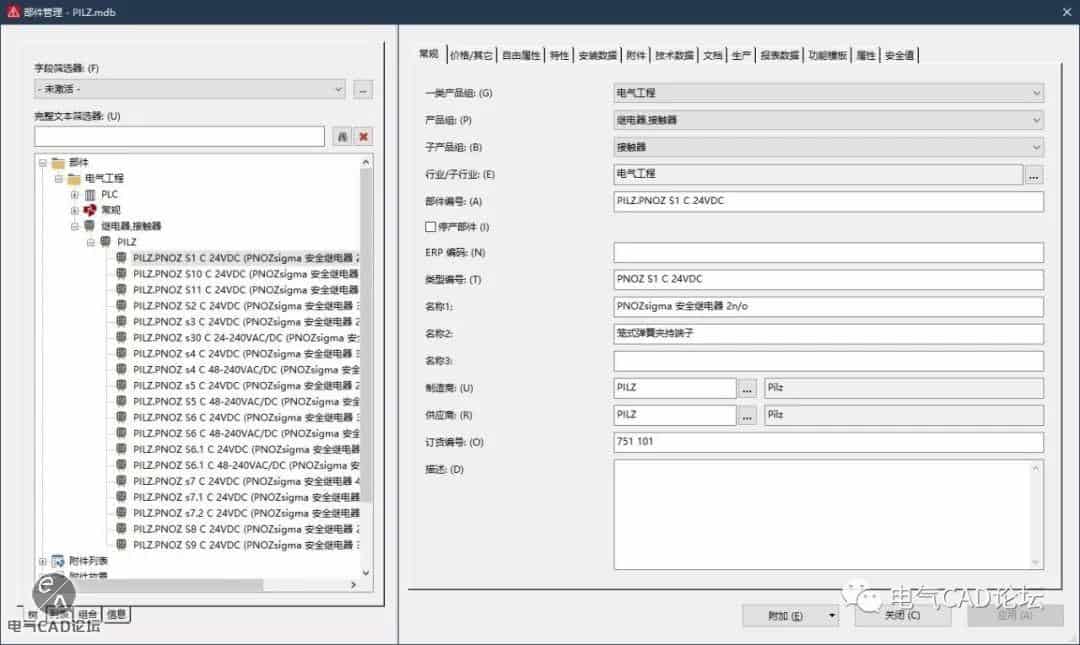Collapse the 电气工程 tree node
Image resolution: width=1080 pixels, height=645 pixels.
point(59,178)
